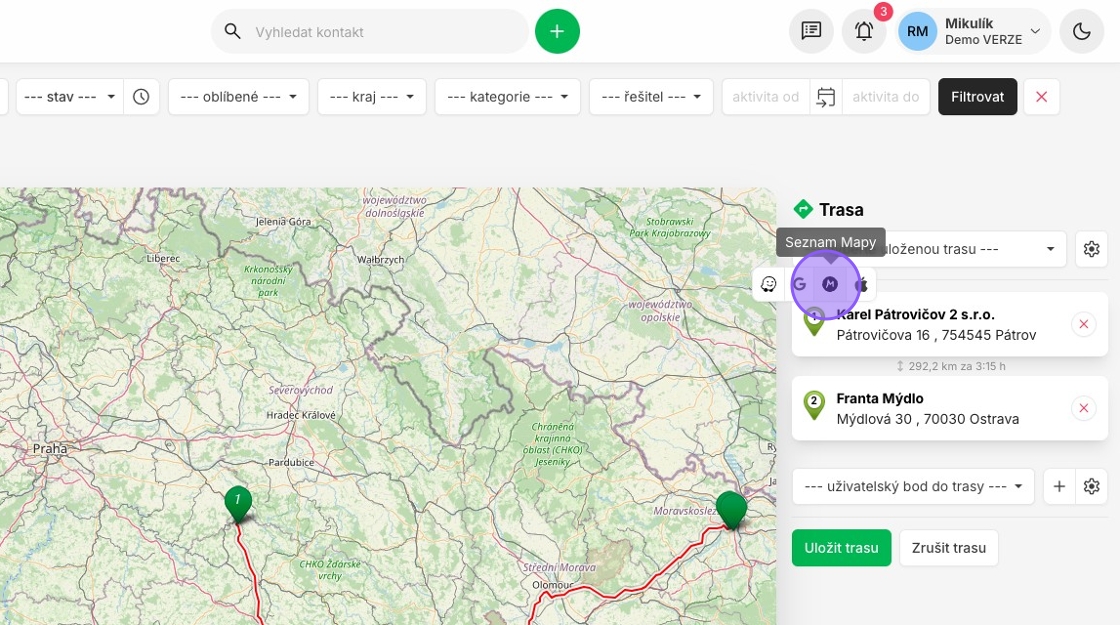Open route in Seznam Mapy
The width and height of the screenshot is (1120, 625).
click(828, 284)
